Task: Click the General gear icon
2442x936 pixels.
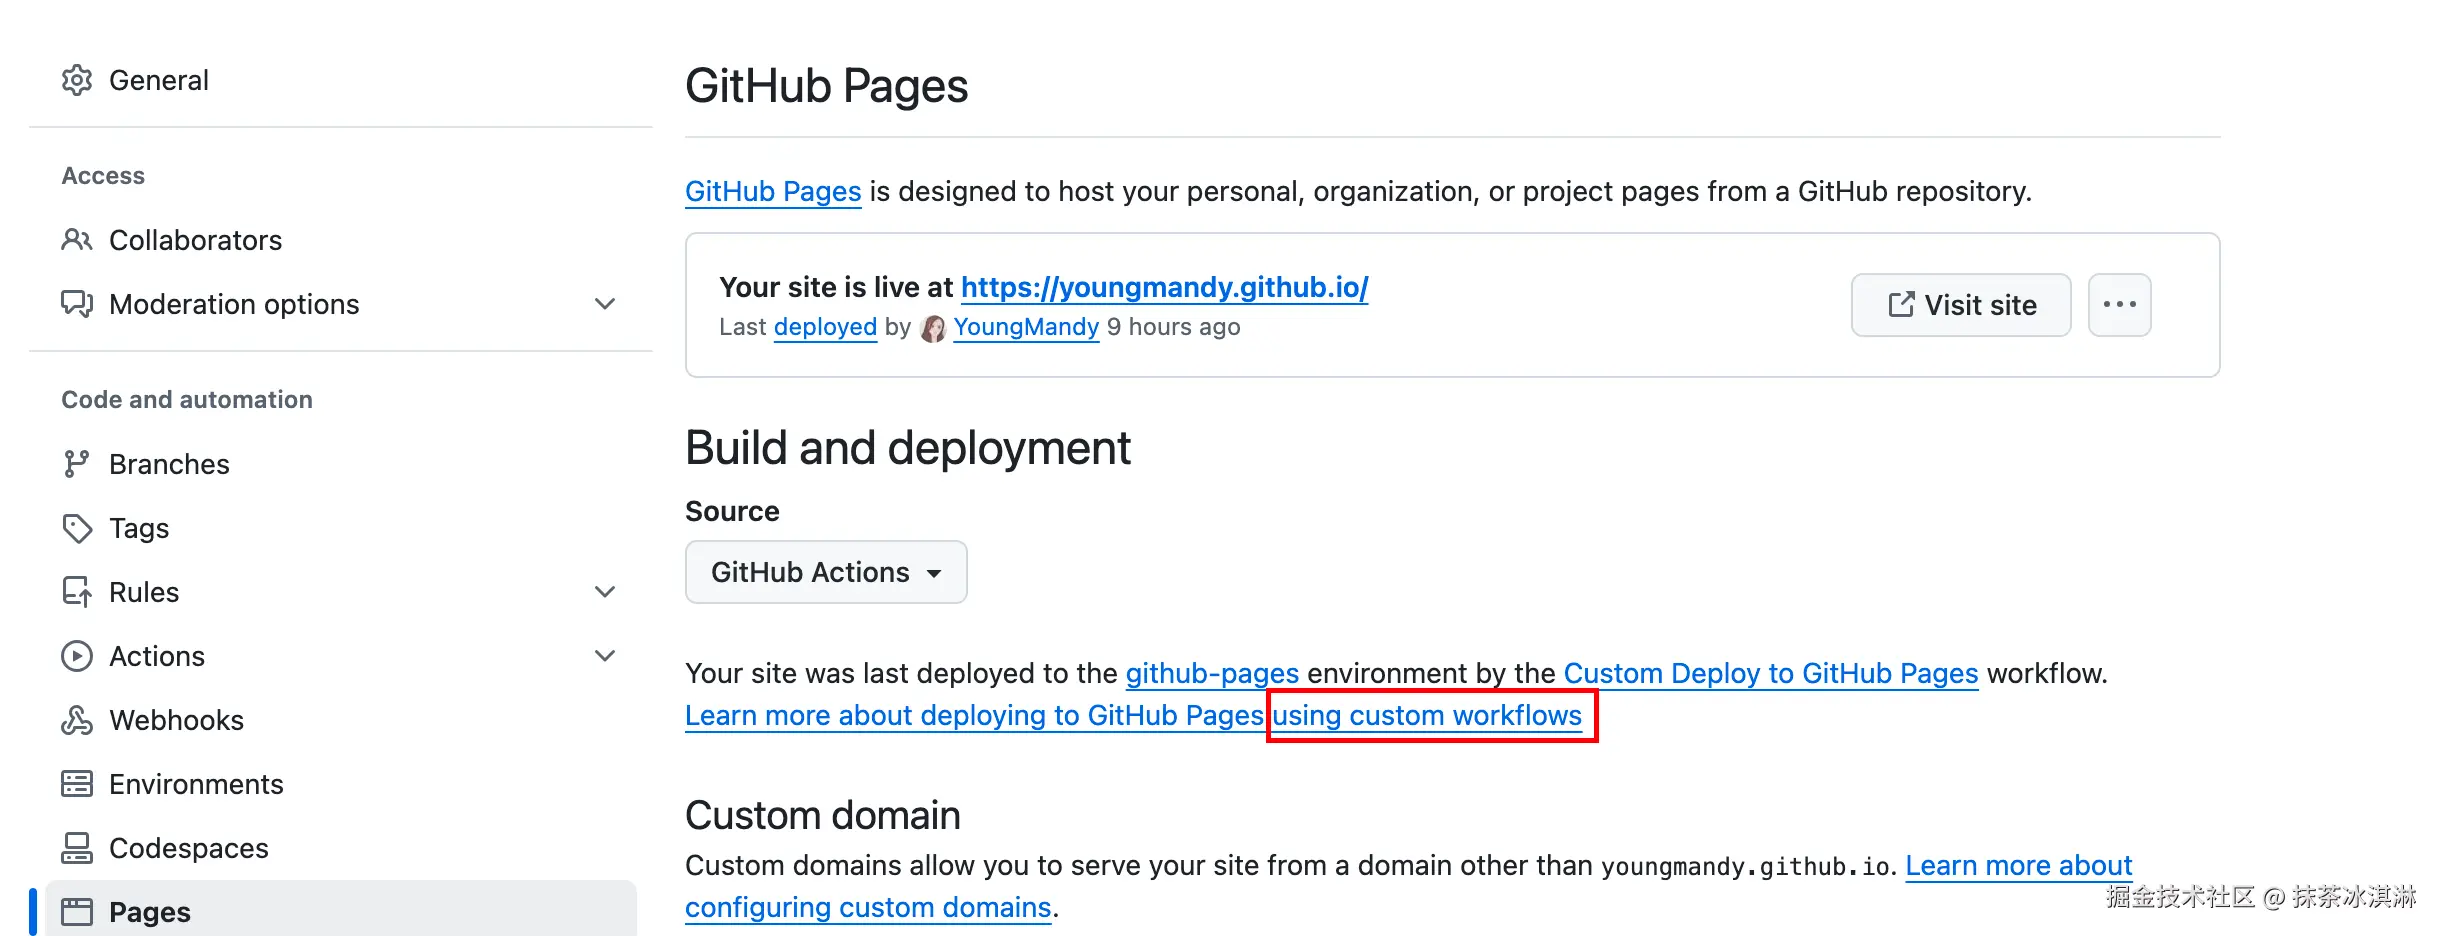Action: coord(77,80)
